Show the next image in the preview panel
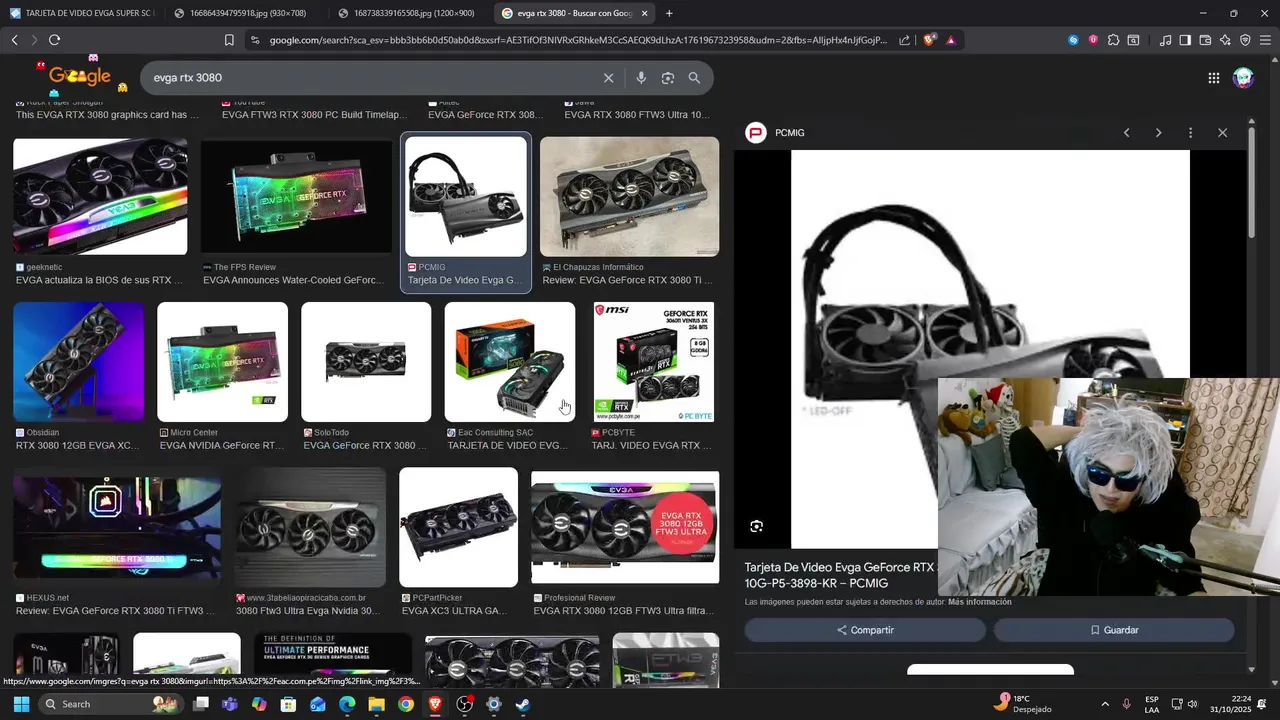The image size is (1280, 720). (1158, 133)
